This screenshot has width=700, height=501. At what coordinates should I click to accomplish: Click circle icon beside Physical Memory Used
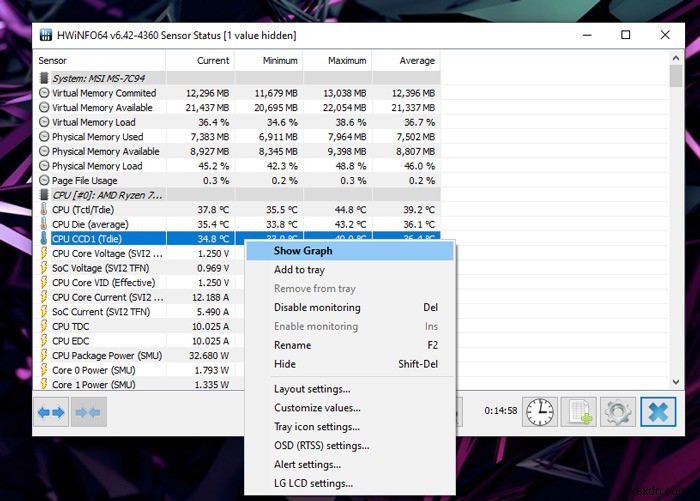[x=44, y=137]
